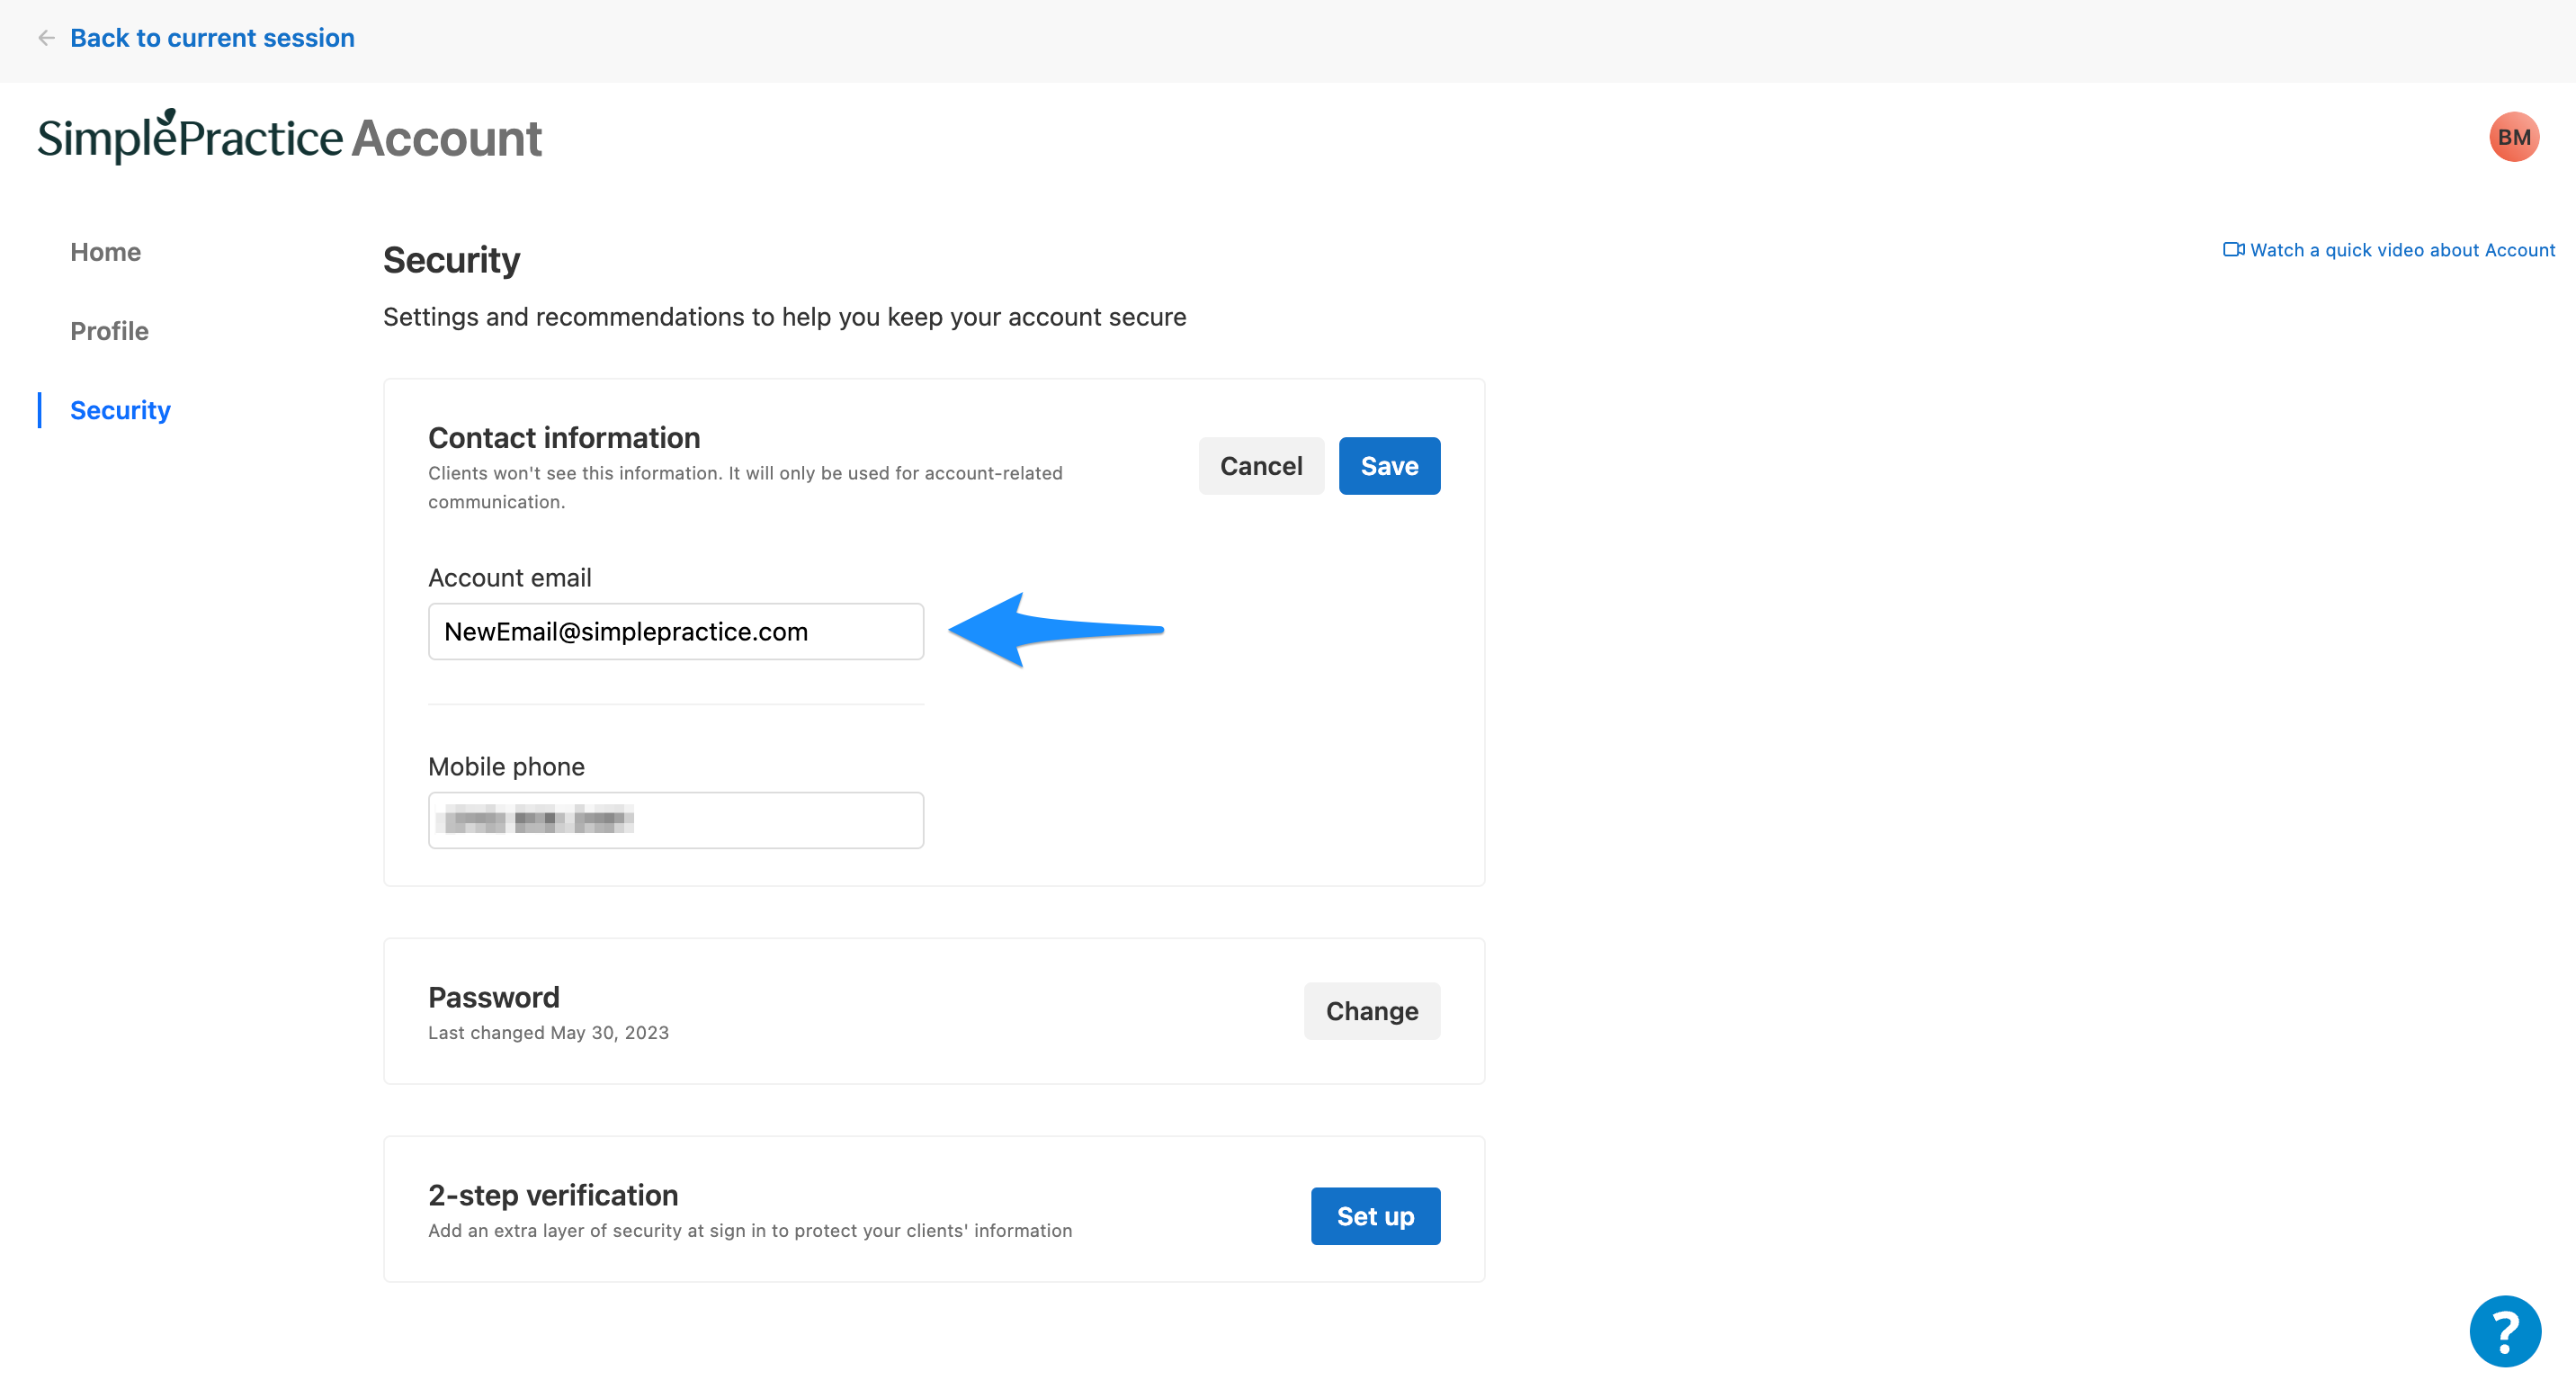Set up 2-step verification
Image resolution: width=2576 pixels, height=1398 pixels.
(x=1374, y=1216)
